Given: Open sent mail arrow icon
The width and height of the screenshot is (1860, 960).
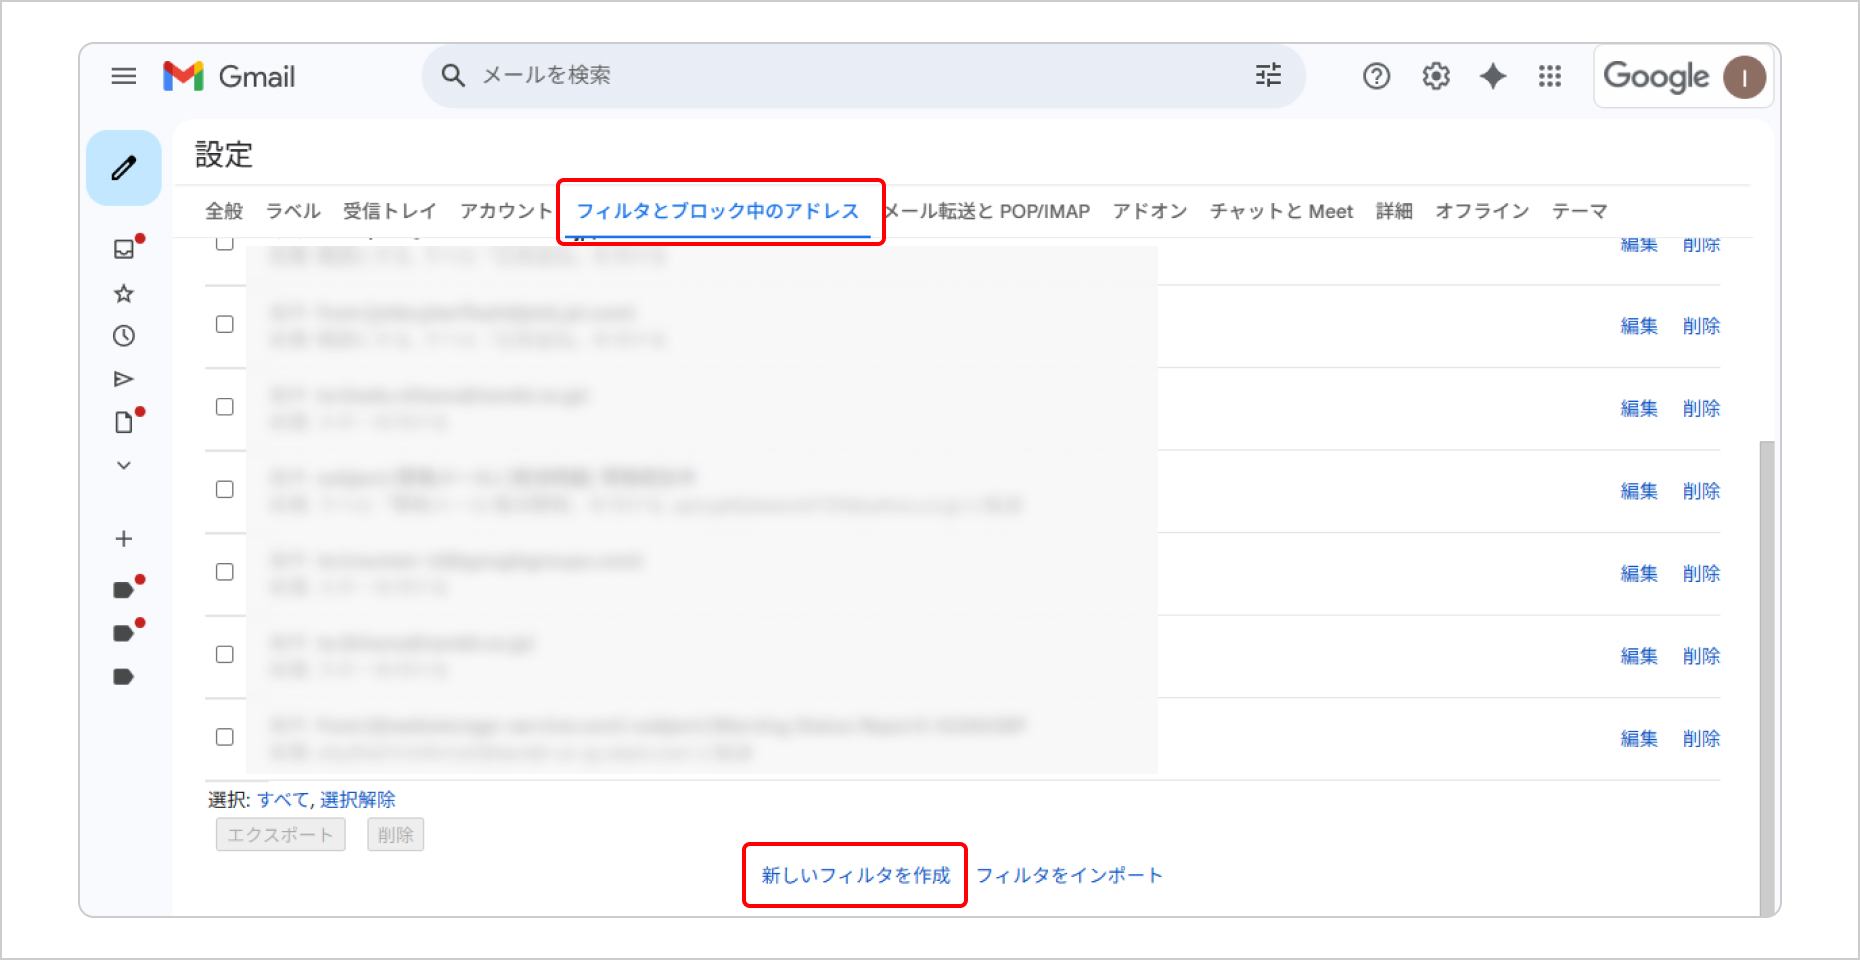Looking at the screenshot, I should 124,379.
